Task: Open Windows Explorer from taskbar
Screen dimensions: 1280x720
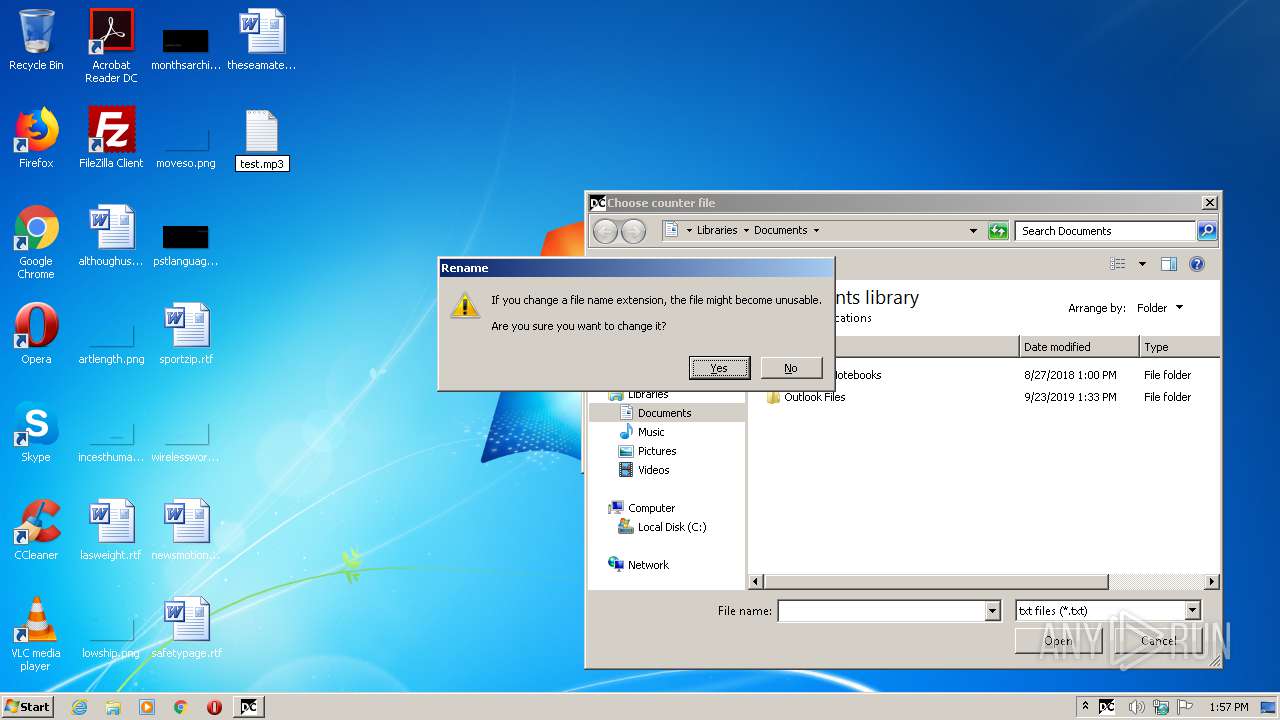Action: point(113,707)
